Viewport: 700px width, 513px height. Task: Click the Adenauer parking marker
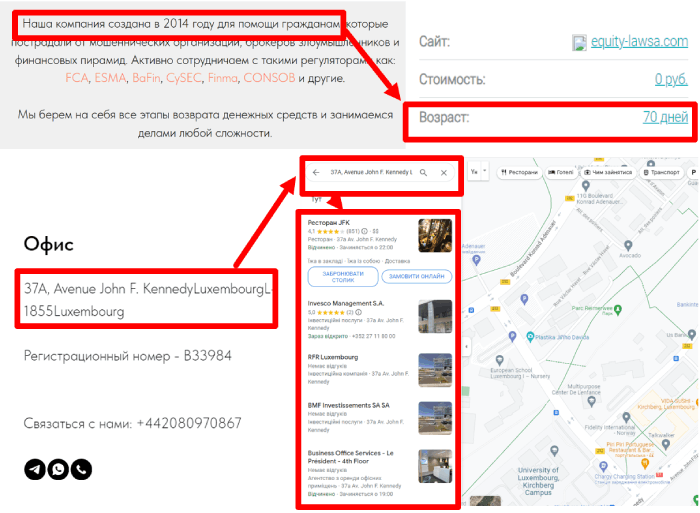(x=476, y=260)
